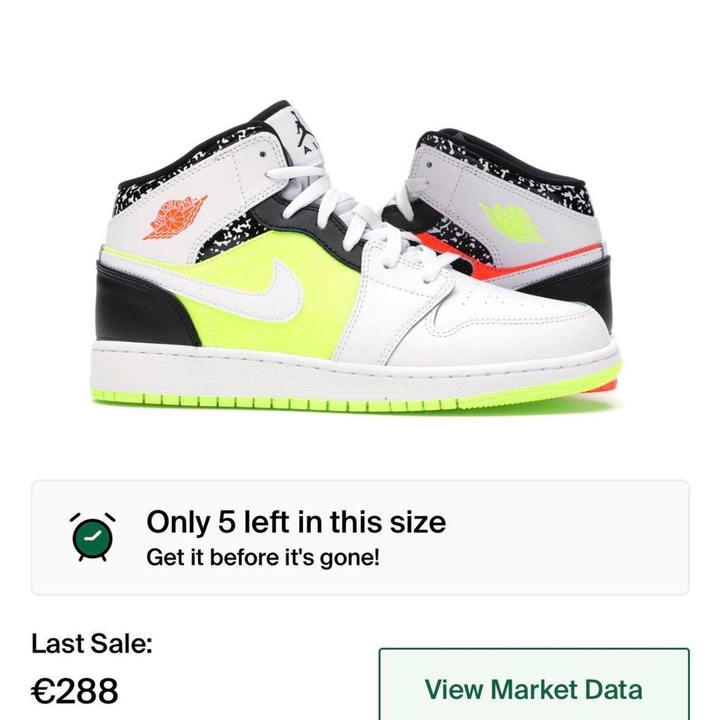This screenshot has width=720, height=720.
Task: Click the orange Air Jordan wings logo
Action: pos(175,217)
